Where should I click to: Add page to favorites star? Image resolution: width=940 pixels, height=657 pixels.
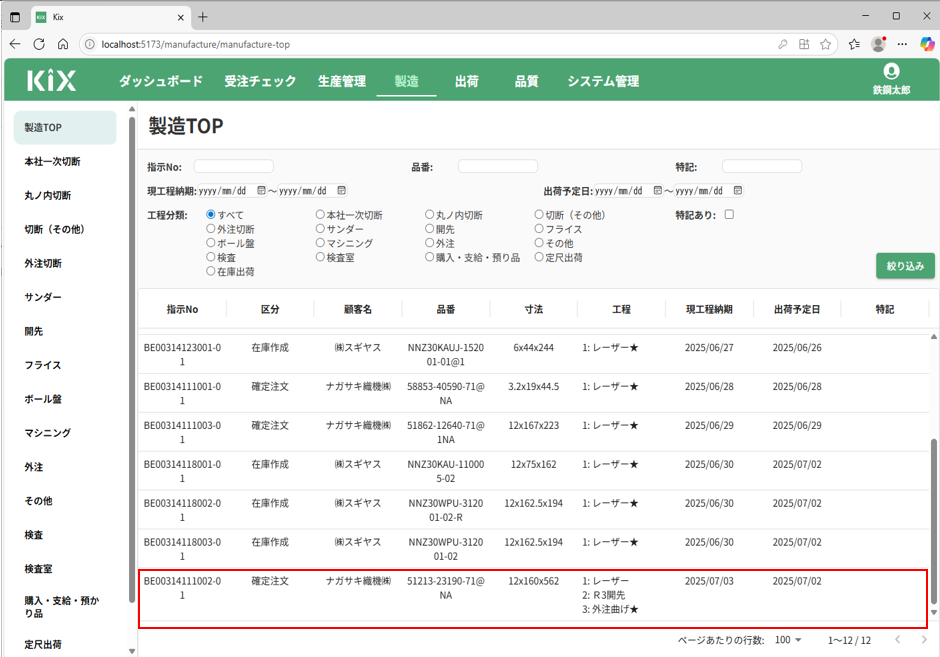[825, 44]
